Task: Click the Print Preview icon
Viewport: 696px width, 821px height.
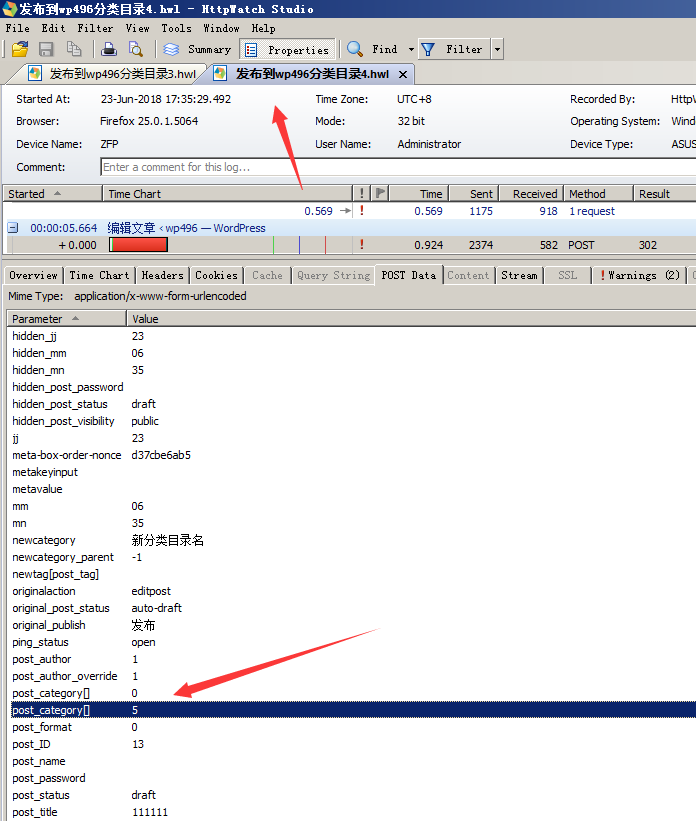Action: pos(136,49)
